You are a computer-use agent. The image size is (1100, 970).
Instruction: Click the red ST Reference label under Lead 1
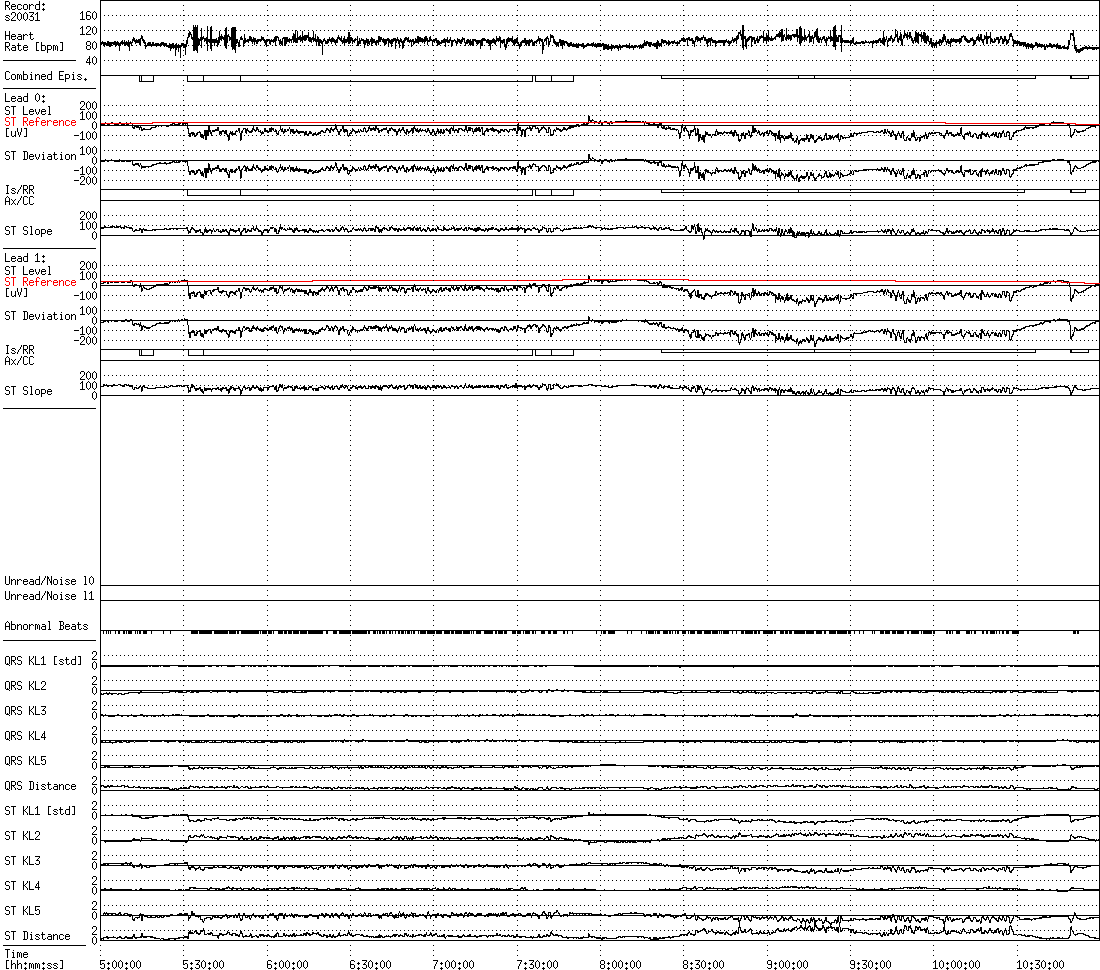pos(40,282)
